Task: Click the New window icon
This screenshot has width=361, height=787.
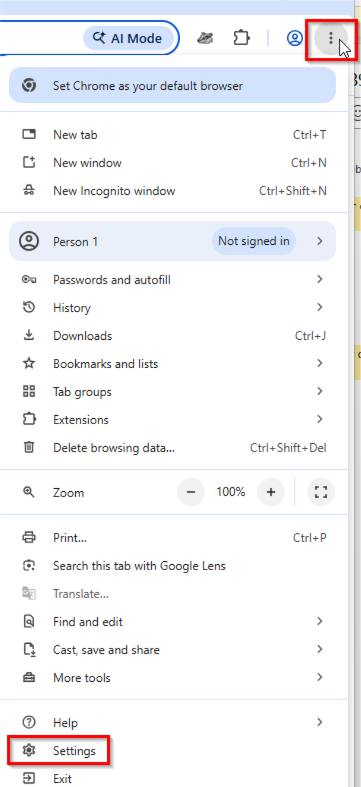Action: [29, 163]
